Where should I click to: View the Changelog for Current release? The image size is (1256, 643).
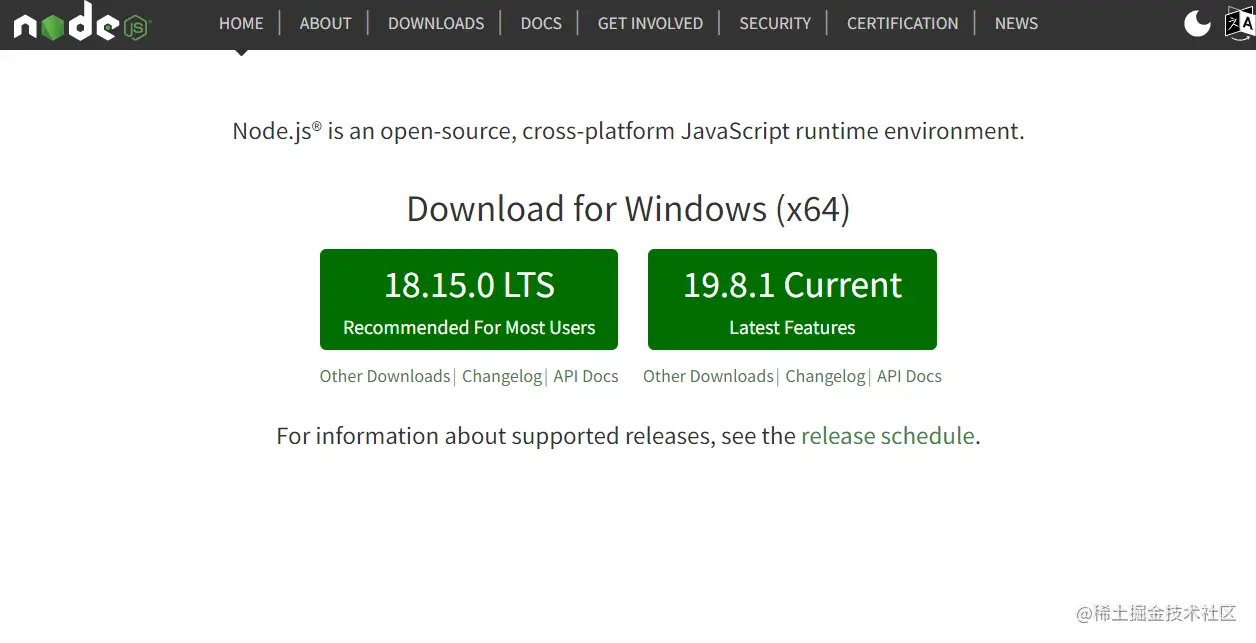point(825,376)
